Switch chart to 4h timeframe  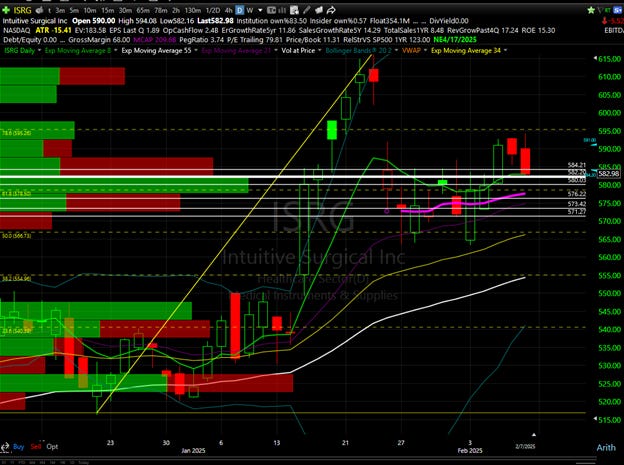point(228,10)
